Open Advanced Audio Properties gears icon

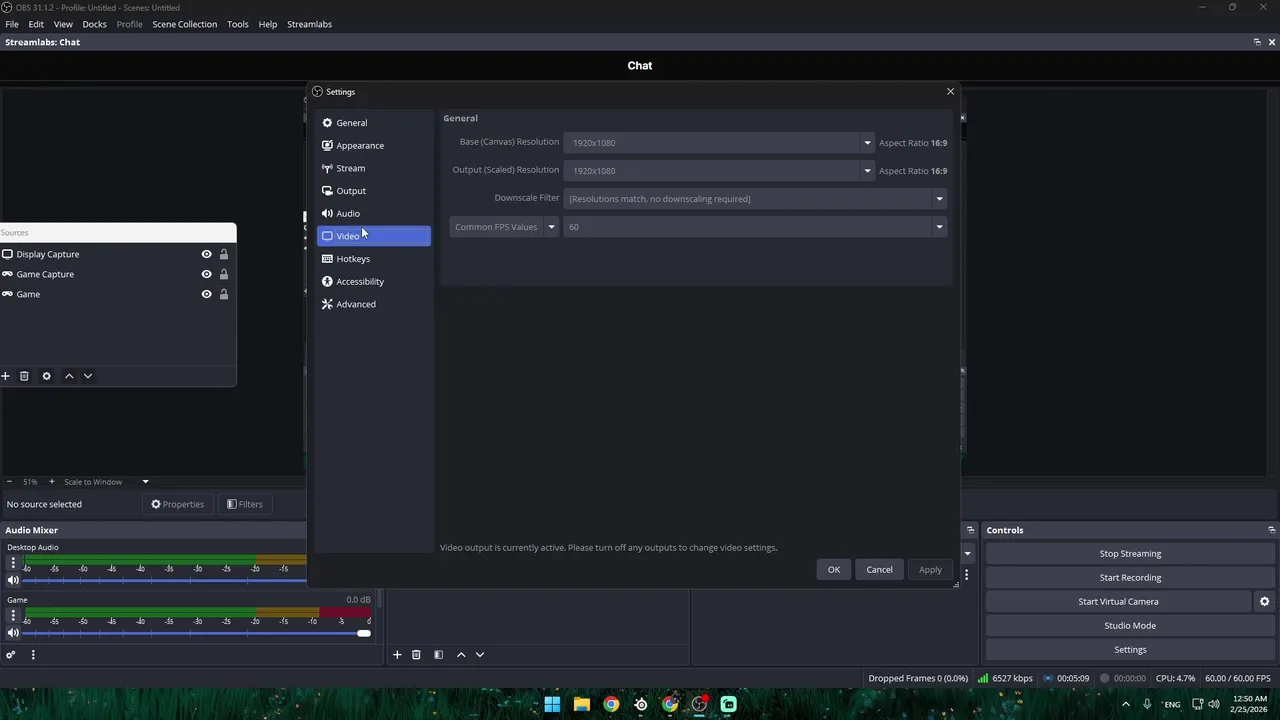tap(11, 655)
